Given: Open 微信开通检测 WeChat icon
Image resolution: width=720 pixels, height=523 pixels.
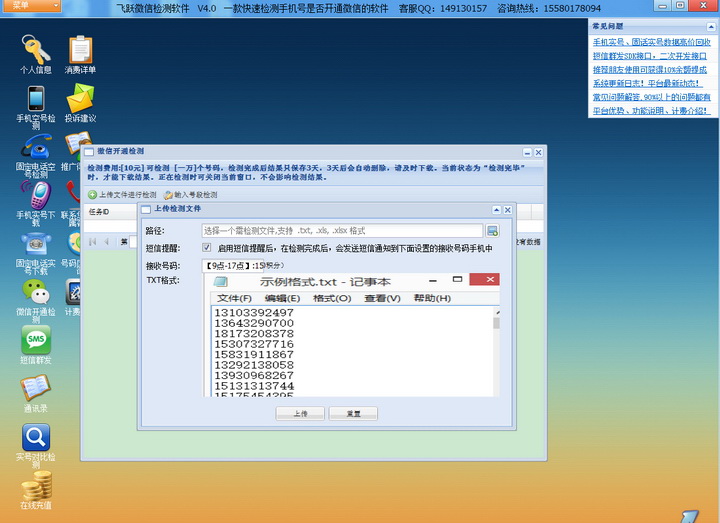Looking at the screenshot, I should [35, 292].
